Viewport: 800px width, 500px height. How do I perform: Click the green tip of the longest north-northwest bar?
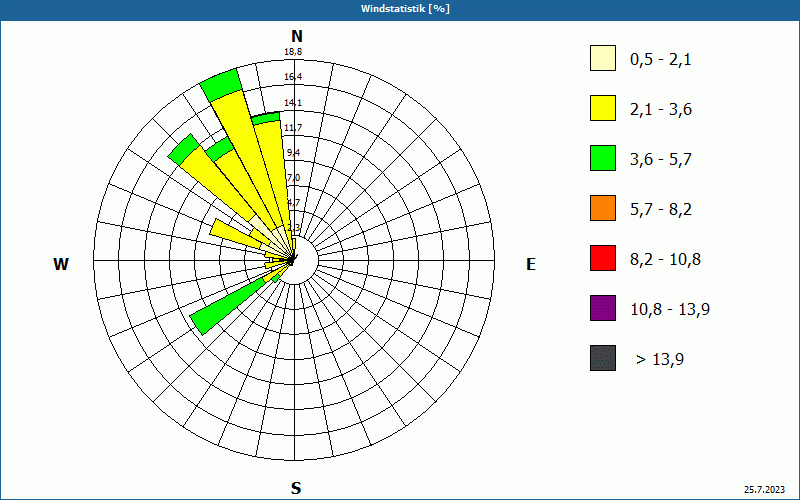pyautogui.click(x=220, y=85)
